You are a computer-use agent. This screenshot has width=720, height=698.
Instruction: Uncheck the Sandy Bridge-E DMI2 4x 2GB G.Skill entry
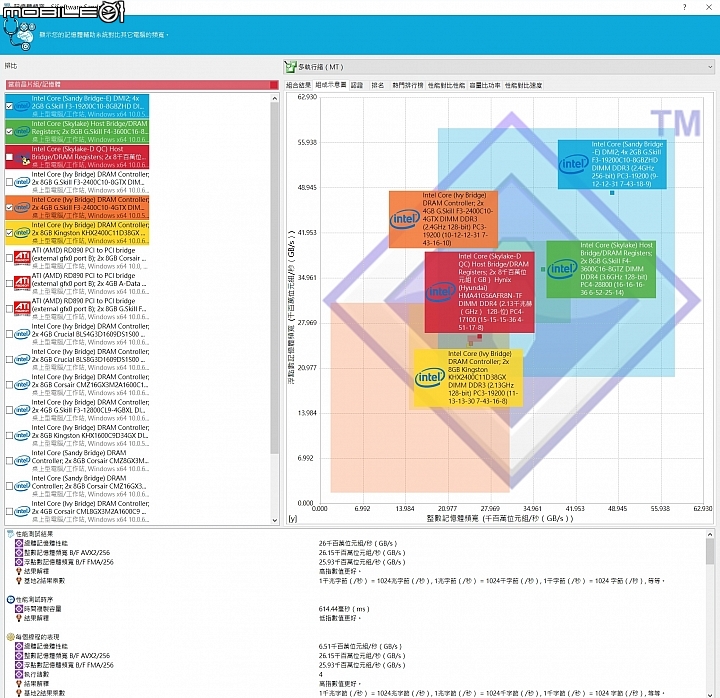pyautogui.click(x=9, y=106)
